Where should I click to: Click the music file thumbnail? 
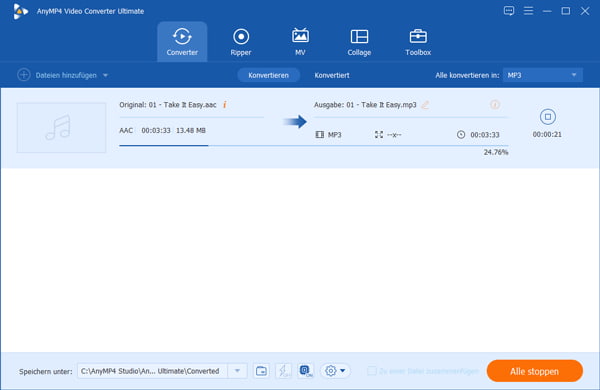tap(61, 127)
